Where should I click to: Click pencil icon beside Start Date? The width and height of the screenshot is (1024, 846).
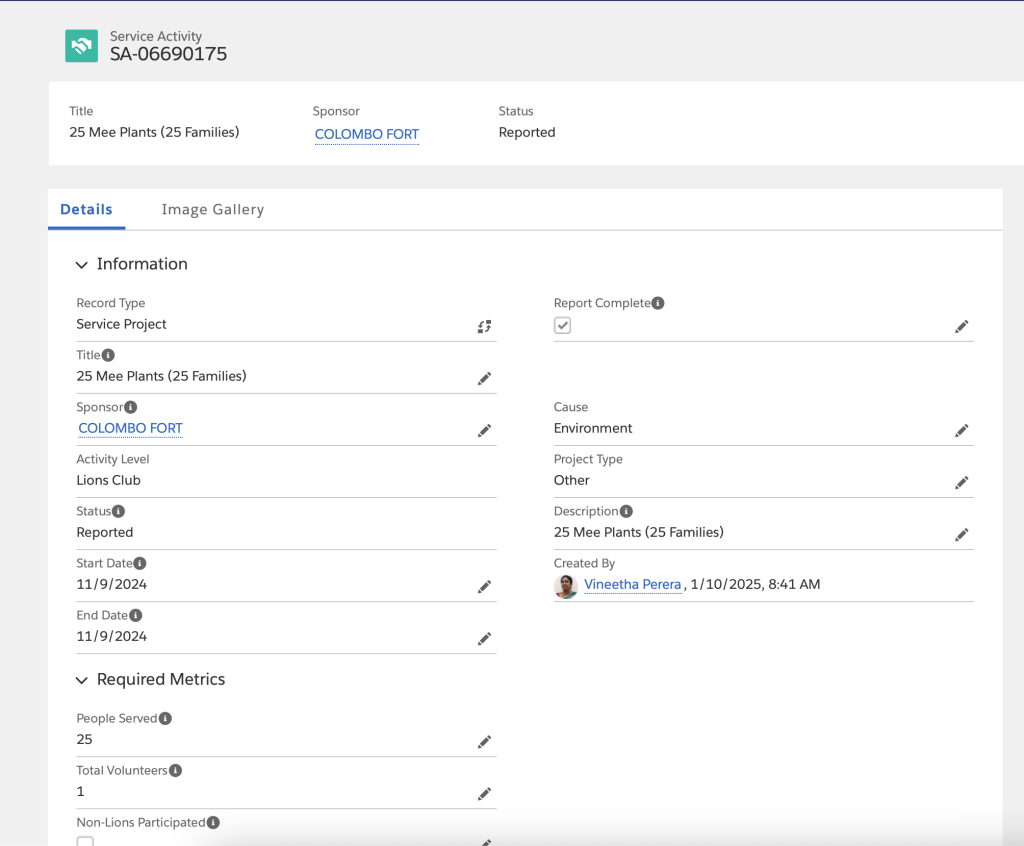484,587
